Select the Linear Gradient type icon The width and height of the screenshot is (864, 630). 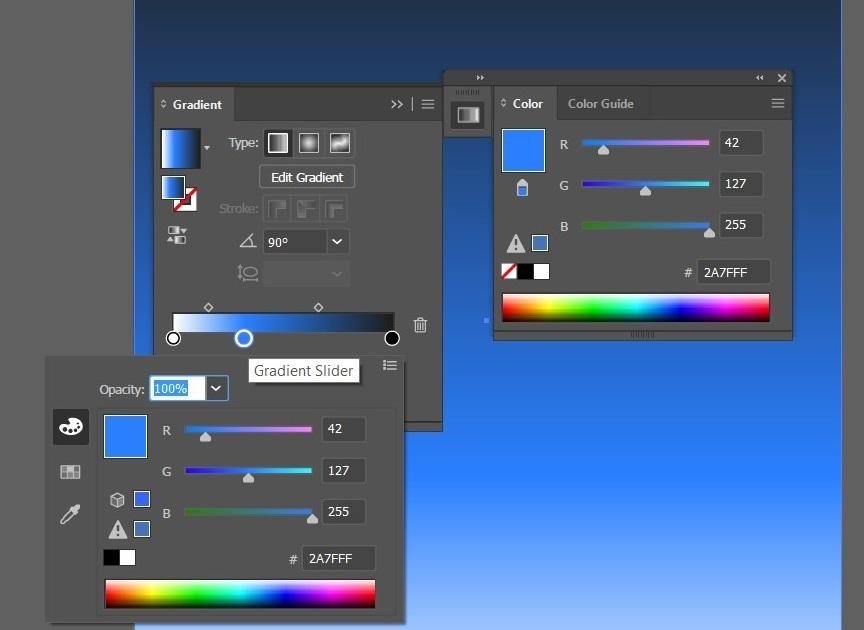click(x=278, y=143)
